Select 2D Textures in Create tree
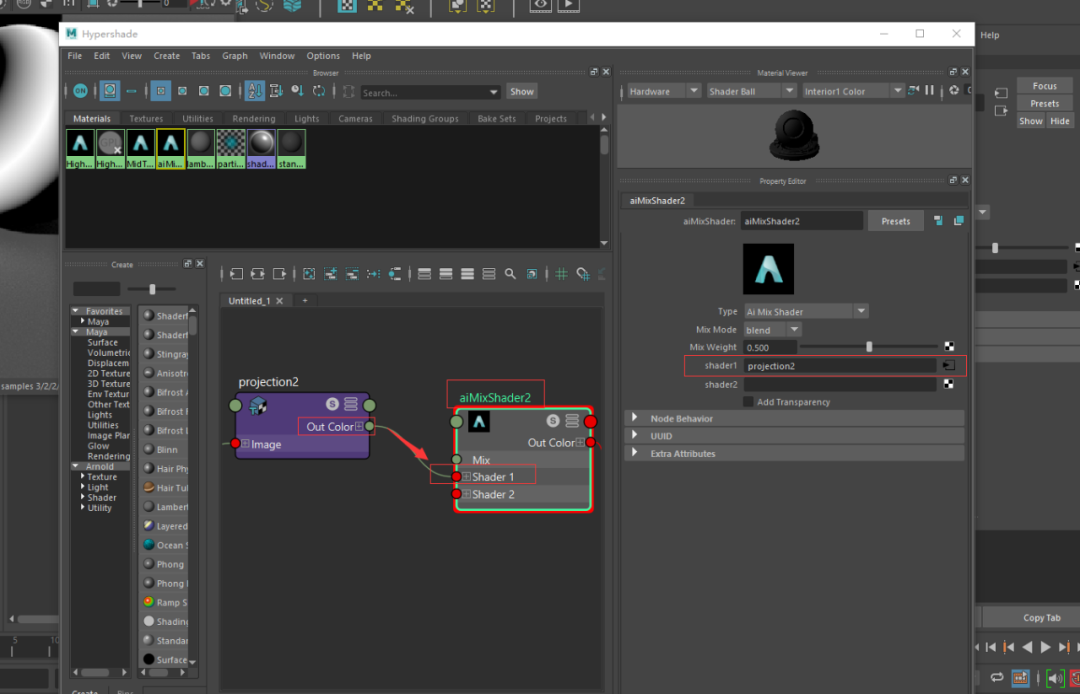Screen dimensions: 1080x694 point(108,373)
